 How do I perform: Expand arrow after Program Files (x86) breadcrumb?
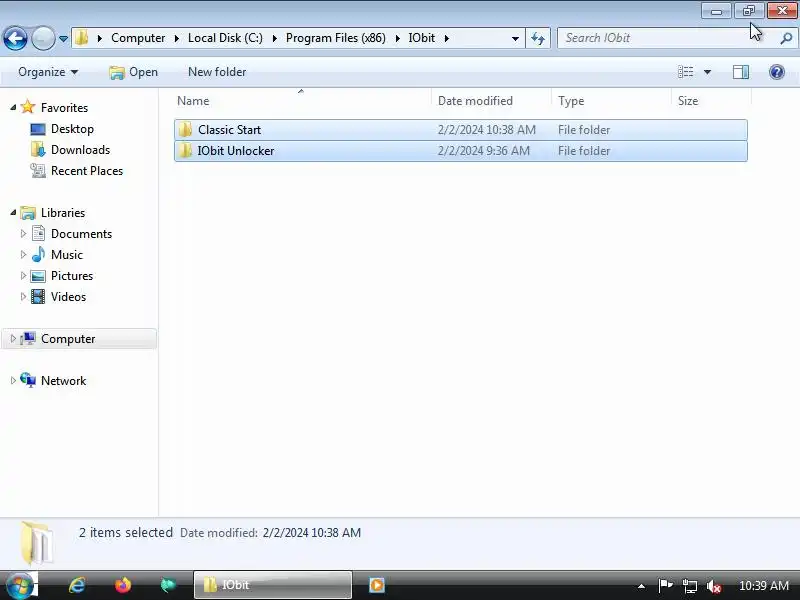pyautogui.click(x=397, y=38)
